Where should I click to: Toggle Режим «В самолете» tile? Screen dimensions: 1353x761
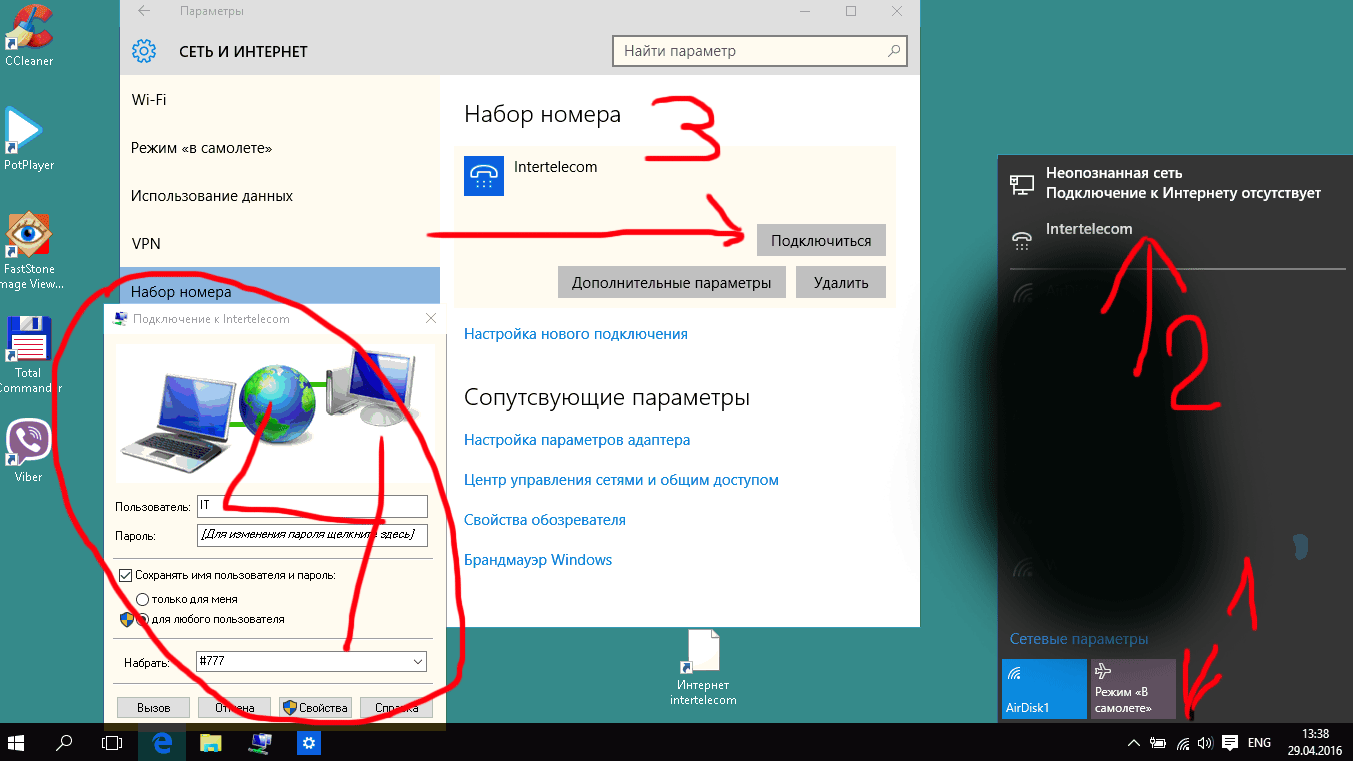point(1133,688)
